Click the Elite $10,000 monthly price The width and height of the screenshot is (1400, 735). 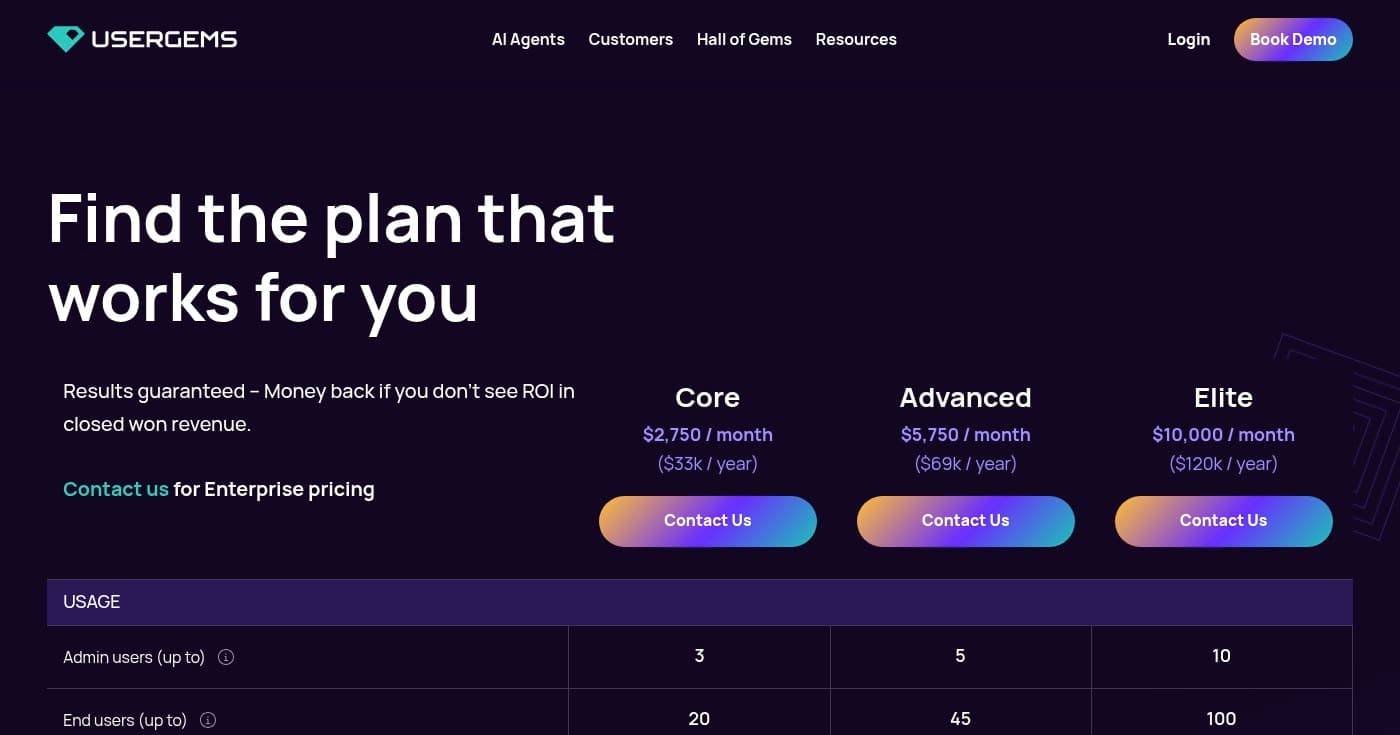pyautogui.click(x=1223, y=434)
